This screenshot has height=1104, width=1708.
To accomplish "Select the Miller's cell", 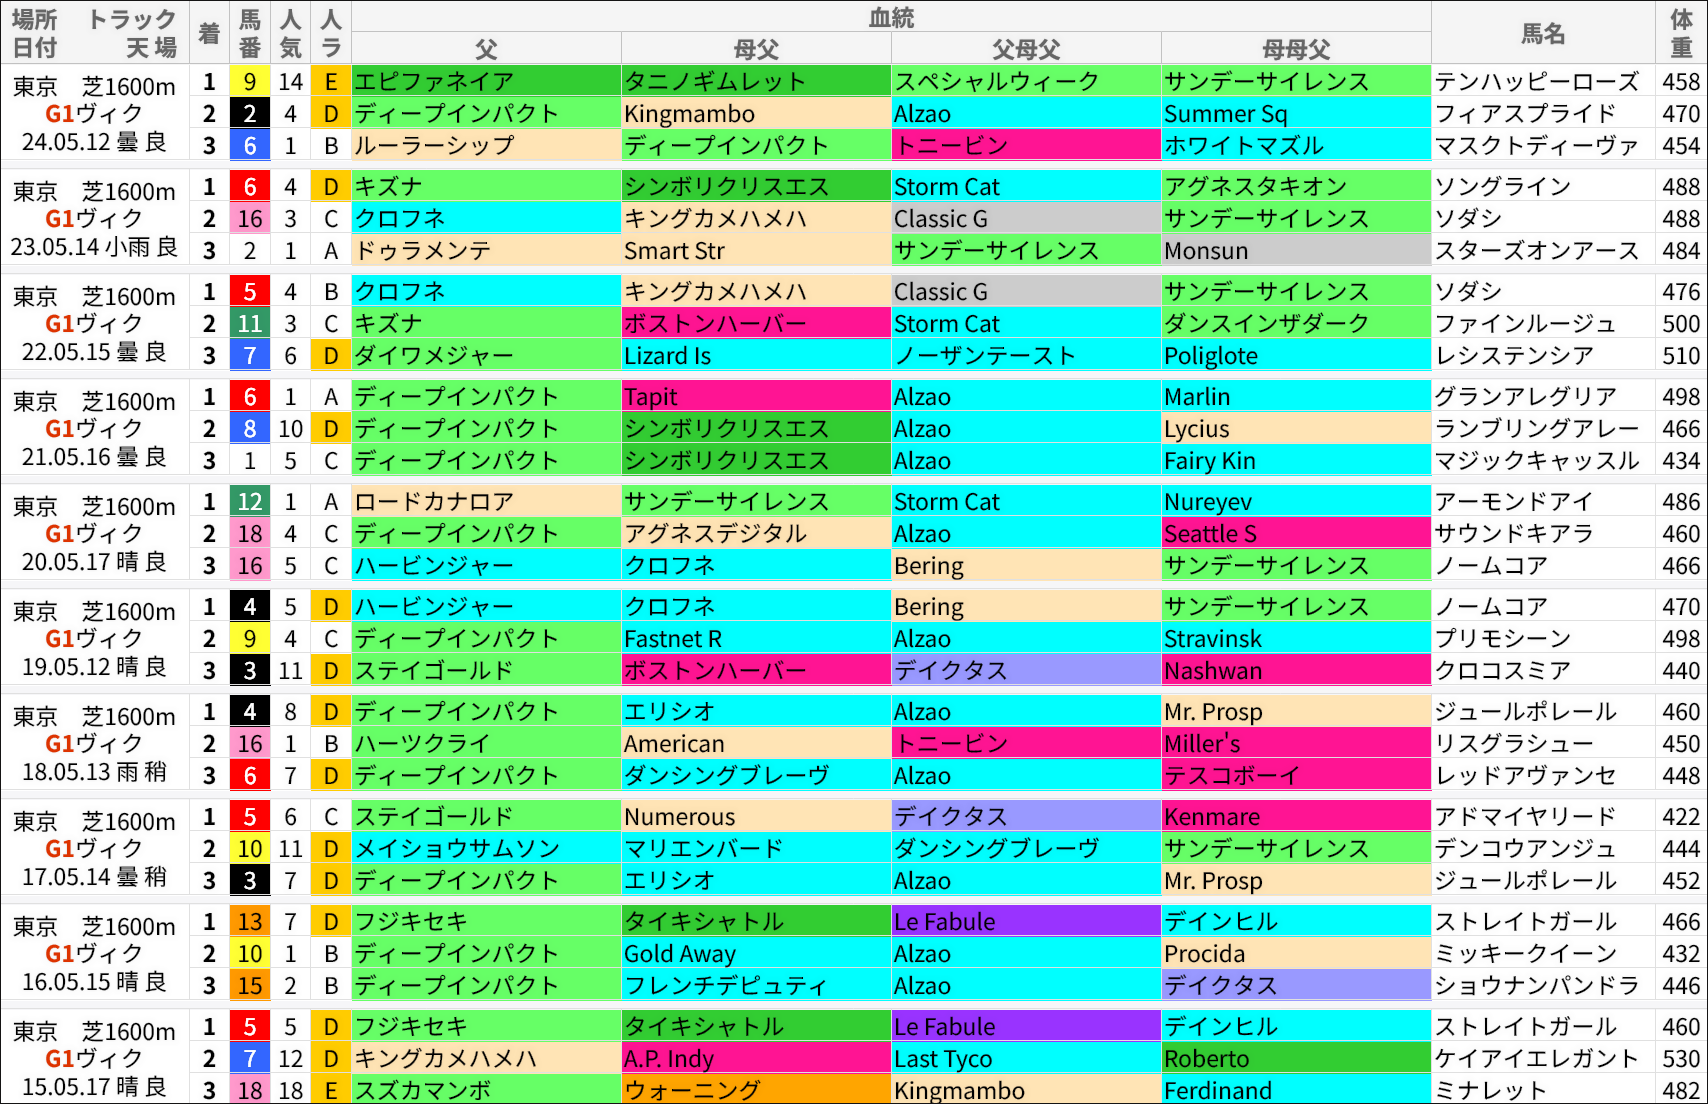I will tap(1296, 744).
